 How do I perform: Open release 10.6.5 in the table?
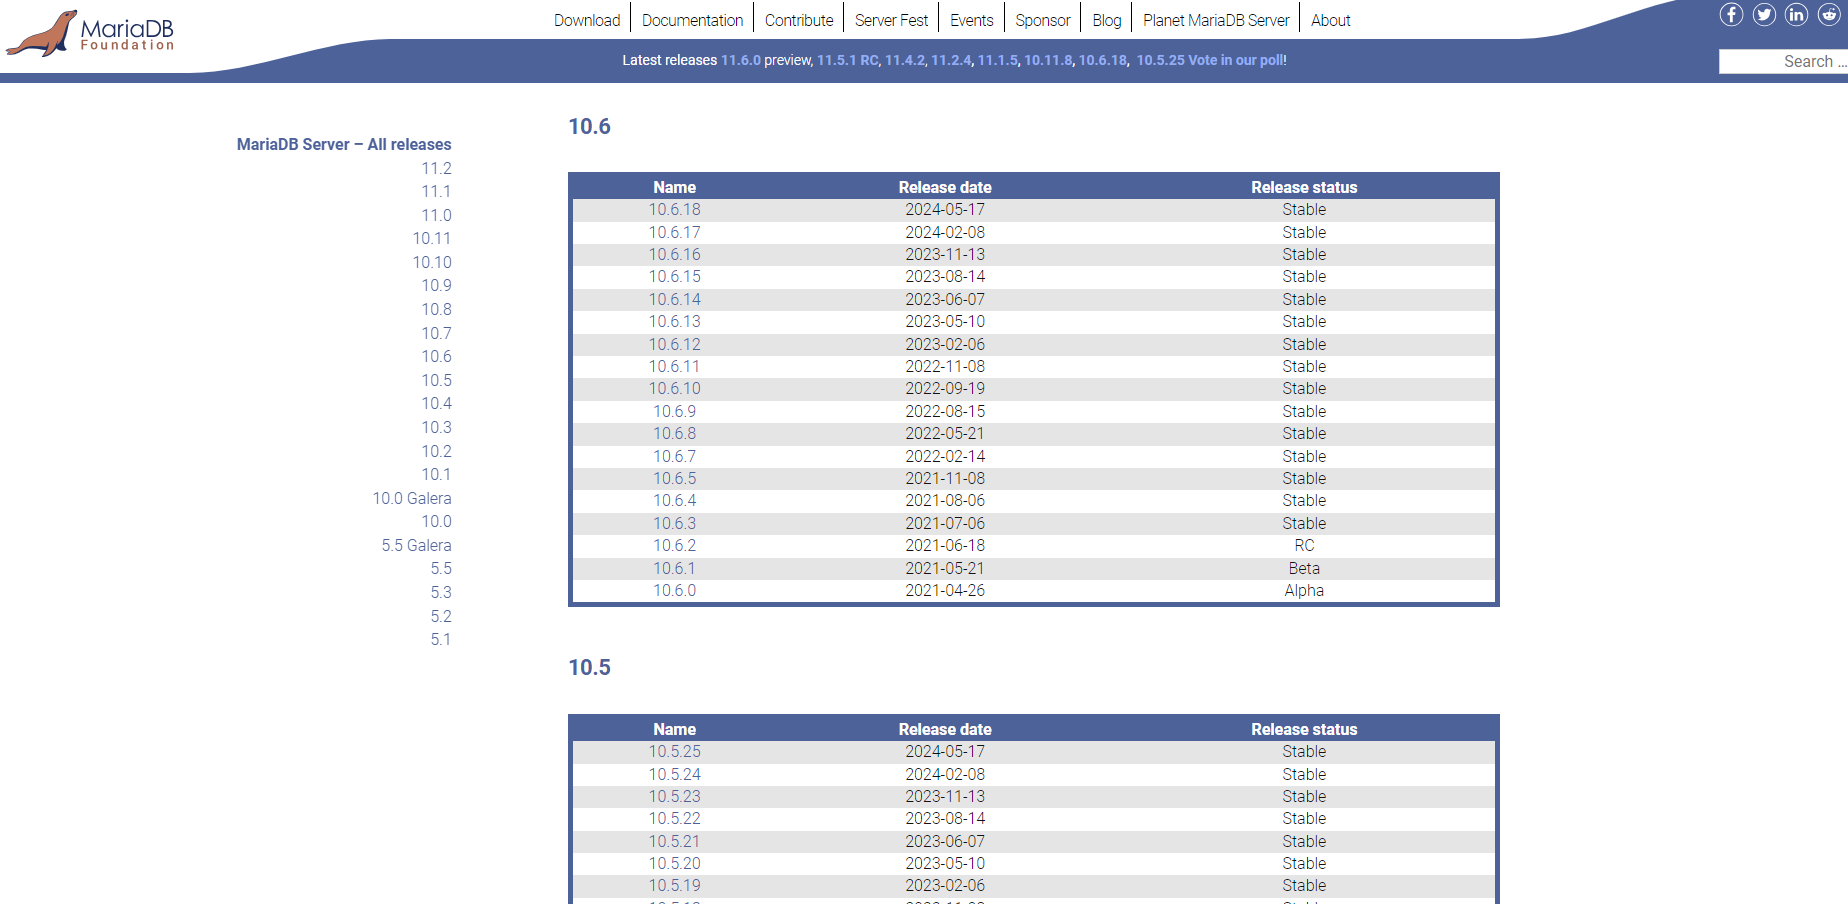coord(675,478)
